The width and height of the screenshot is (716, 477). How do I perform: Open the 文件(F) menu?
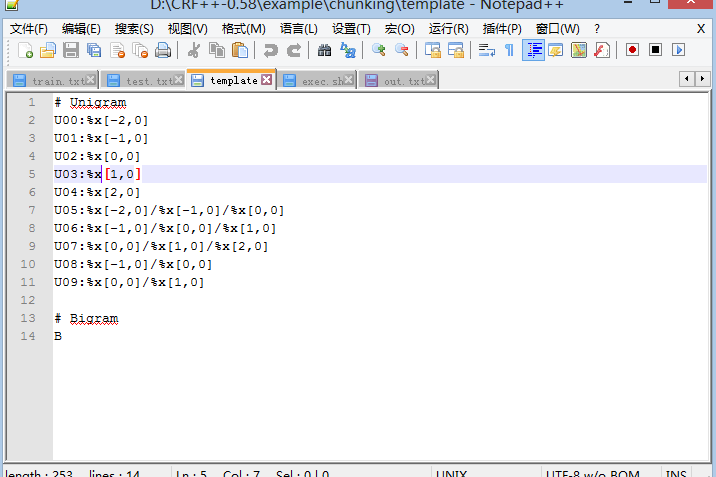[29, 29]
